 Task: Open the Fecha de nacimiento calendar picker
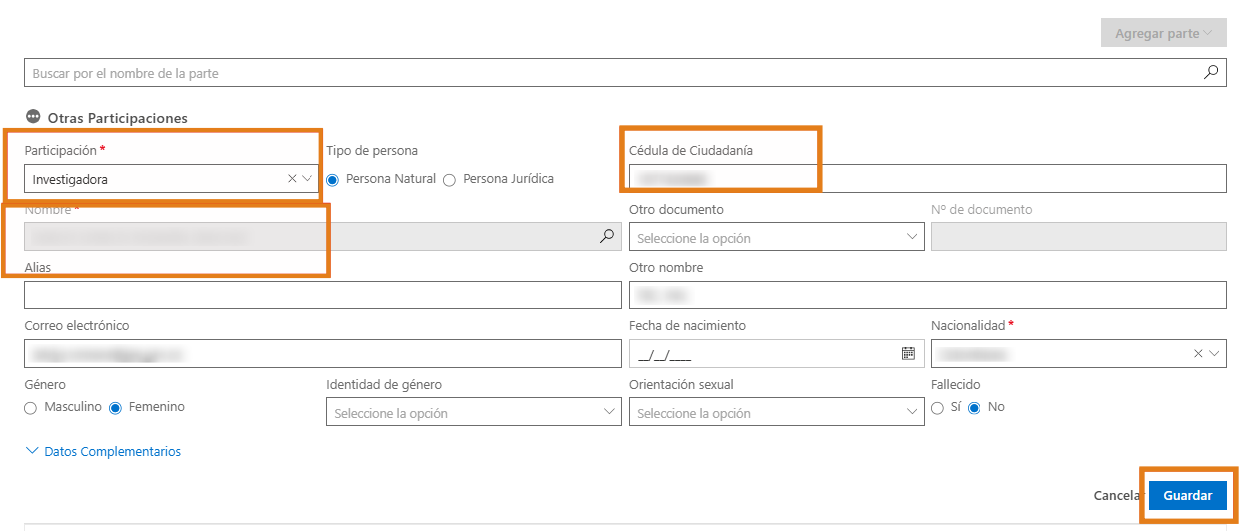click(908, 354)
